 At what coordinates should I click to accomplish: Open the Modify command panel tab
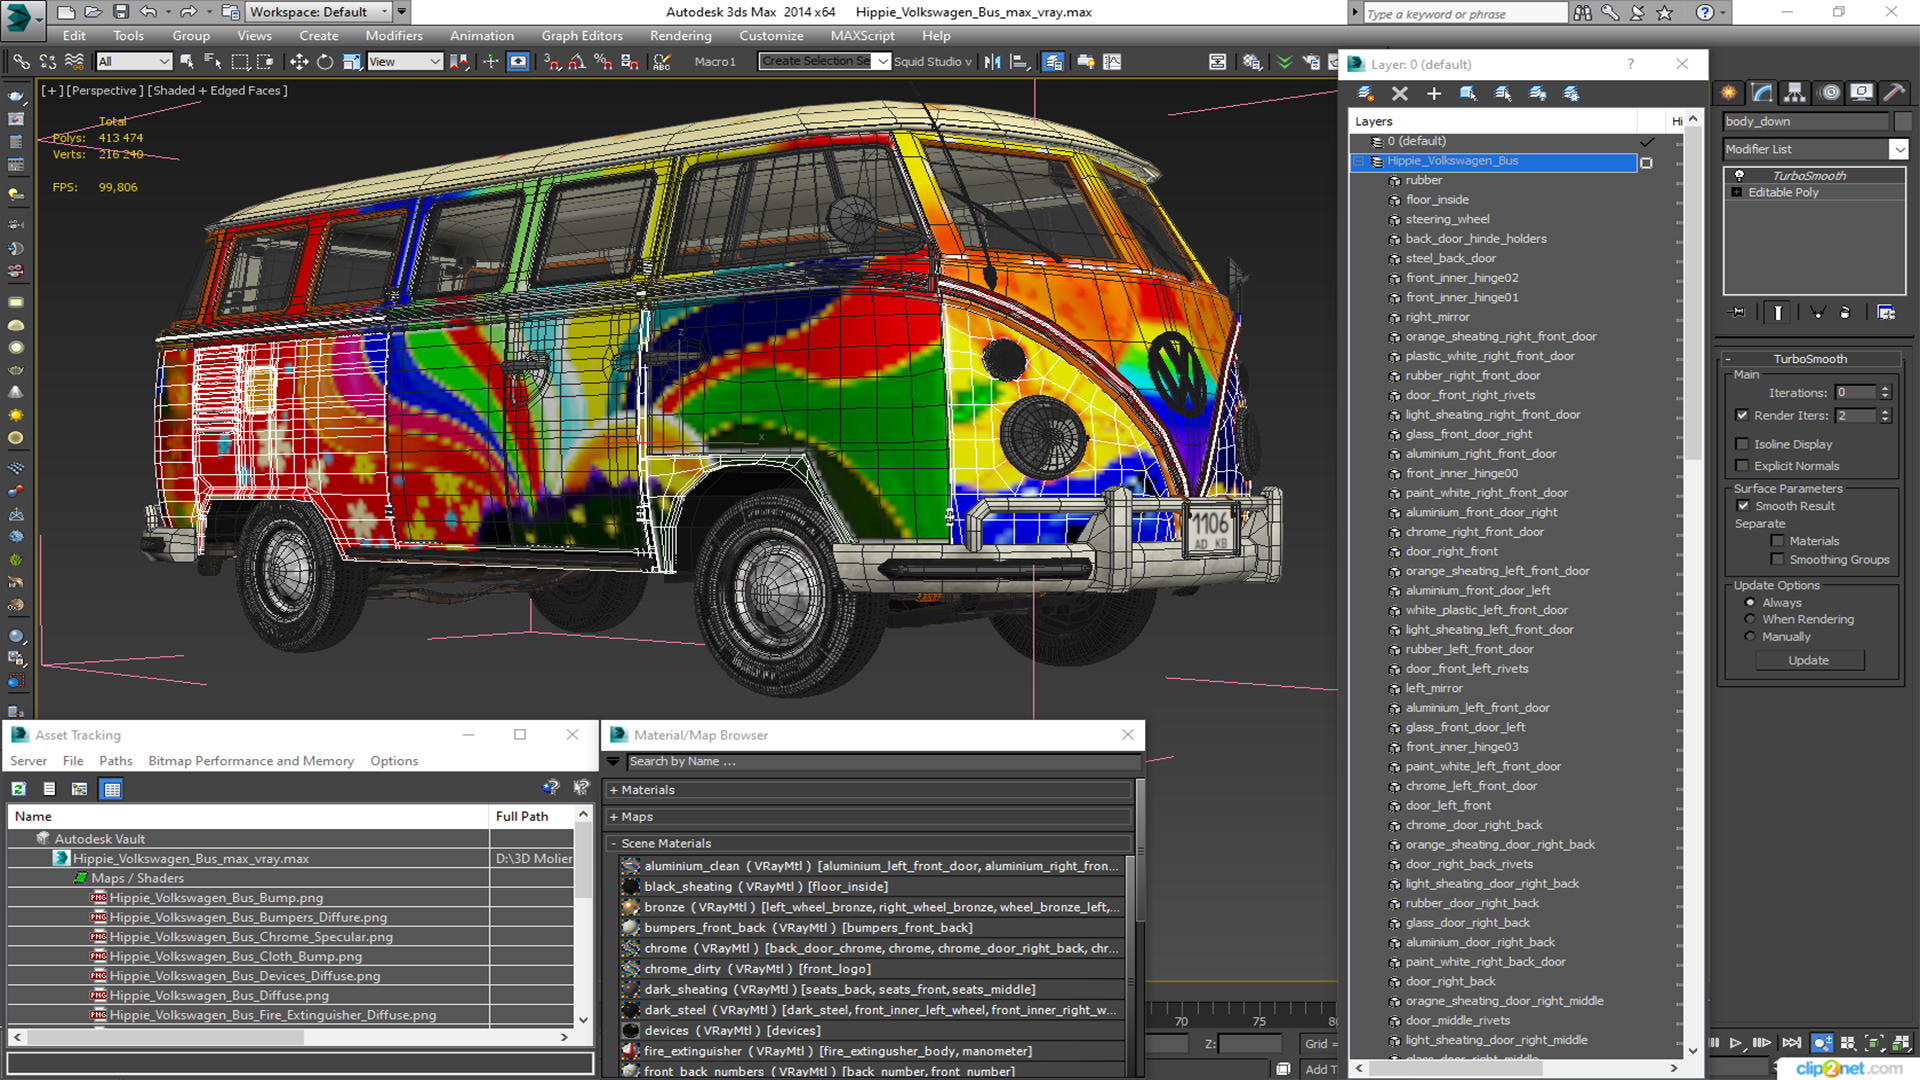coord(1762,92)
